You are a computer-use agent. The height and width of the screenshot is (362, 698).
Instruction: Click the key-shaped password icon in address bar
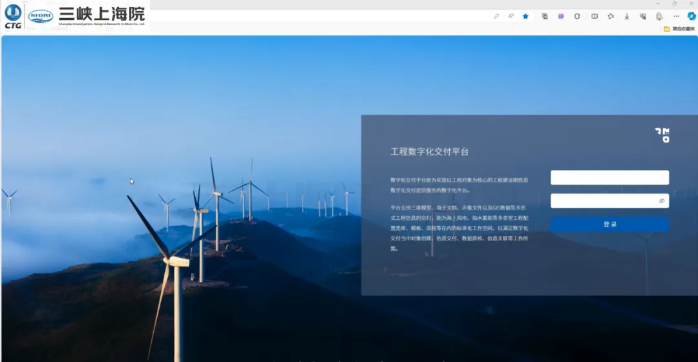point(496,16)
